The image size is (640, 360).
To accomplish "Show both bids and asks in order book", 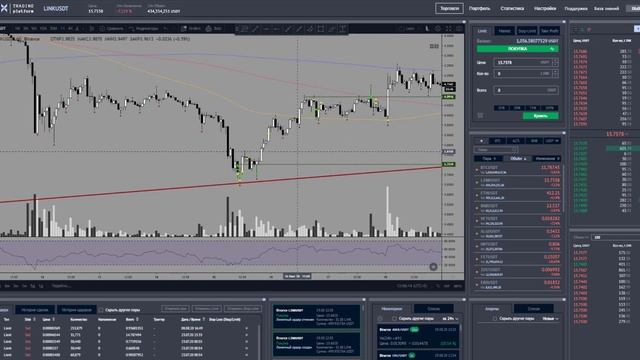I will 576,29.
